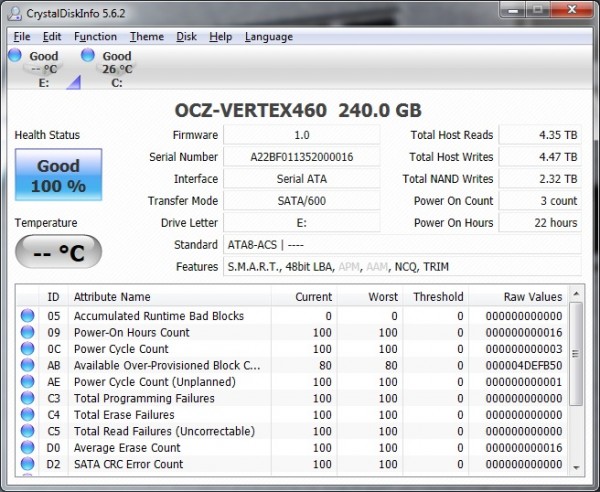Select the C: drive status orb

(x=88, y=55)
